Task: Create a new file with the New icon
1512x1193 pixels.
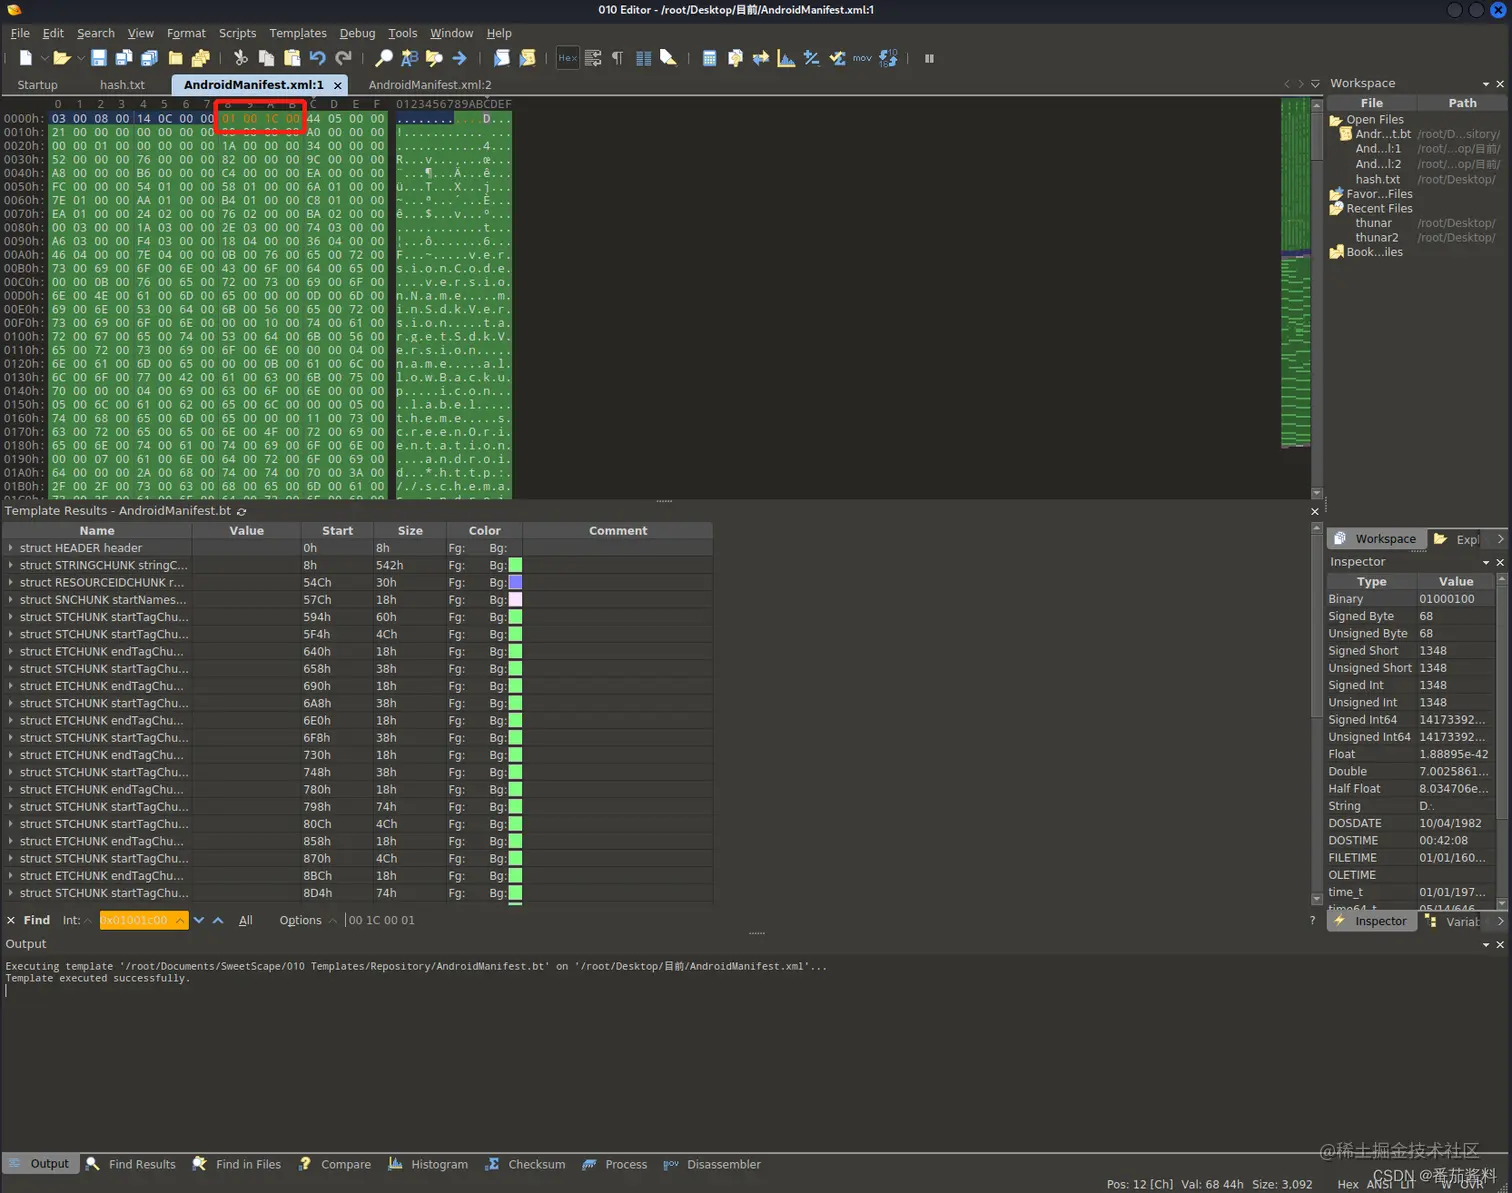Action: 25,58
